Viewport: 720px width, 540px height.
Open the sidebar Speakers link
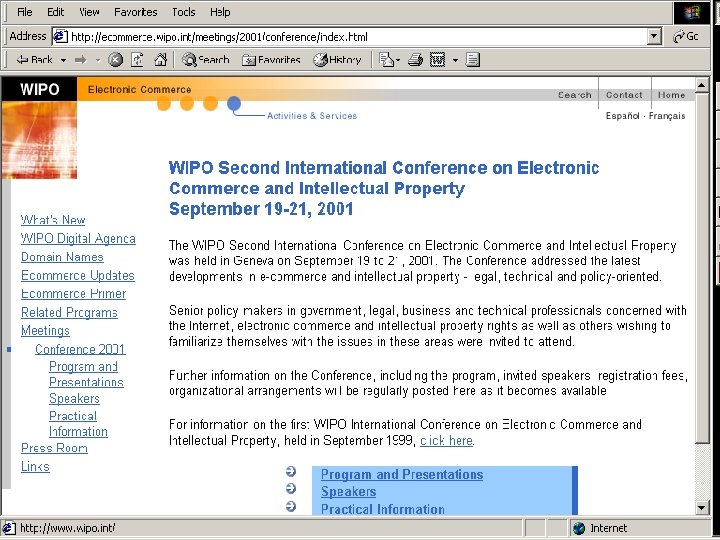74,399
